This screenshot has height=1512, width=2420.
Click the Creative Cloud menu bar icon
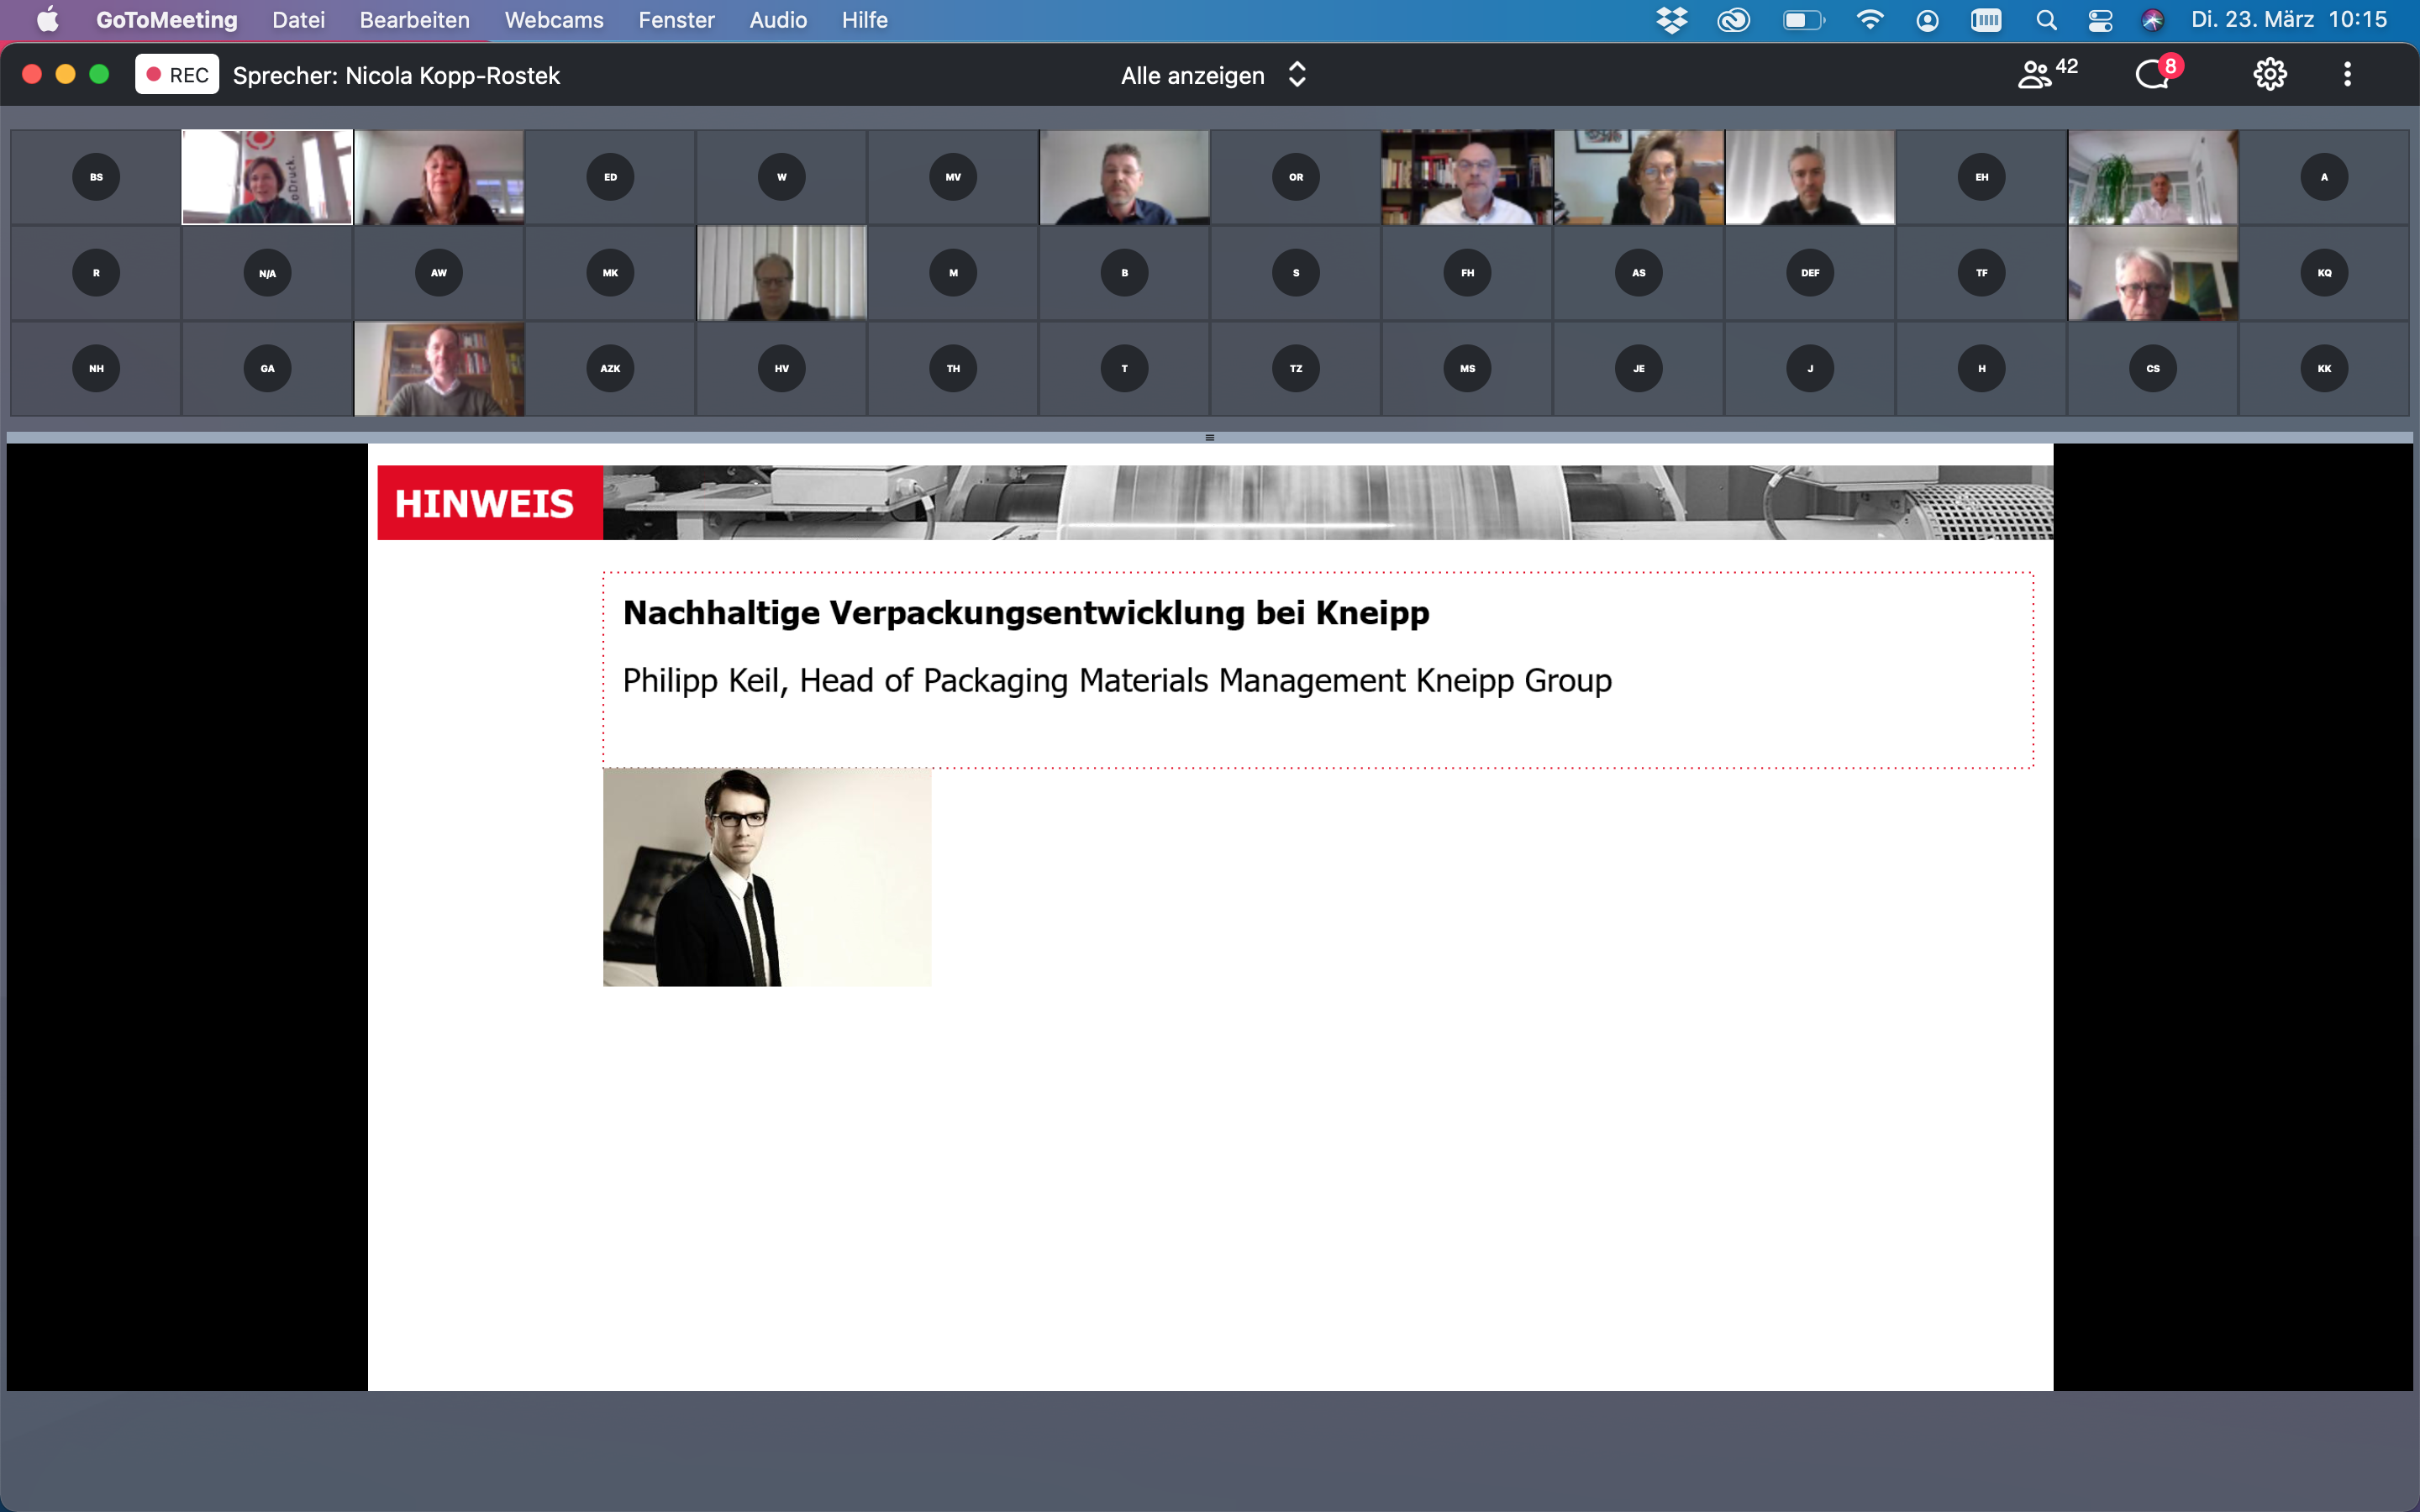click(1733, 20)
